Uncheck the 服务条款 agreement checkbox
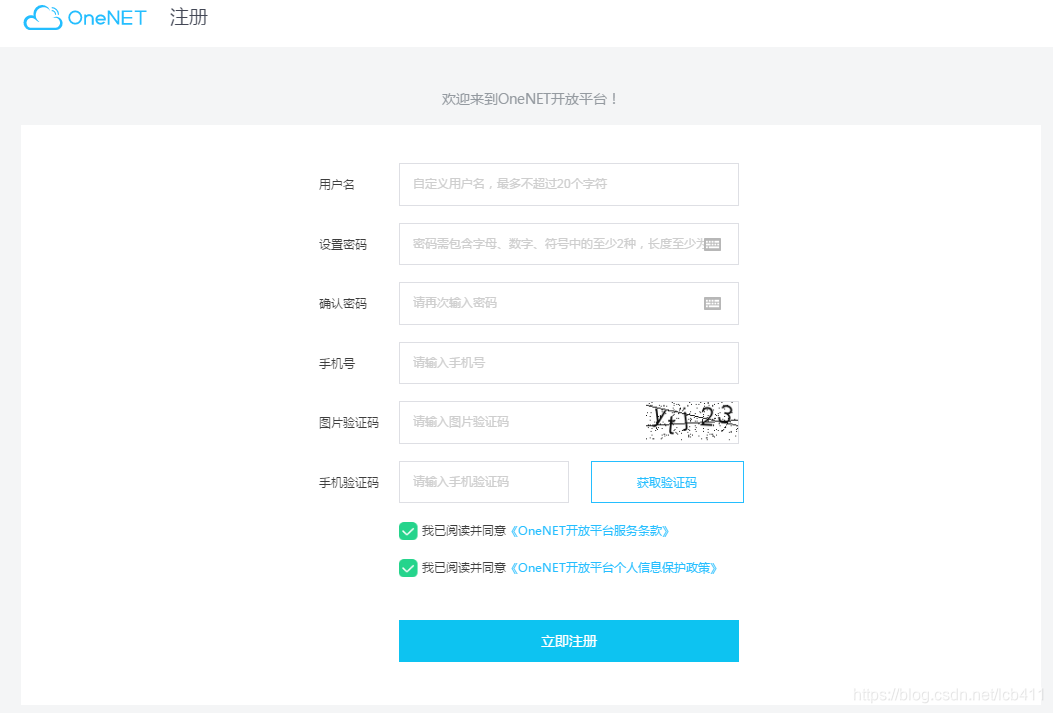The width and height of the screenshot is (1053, 713). (408, 531)
